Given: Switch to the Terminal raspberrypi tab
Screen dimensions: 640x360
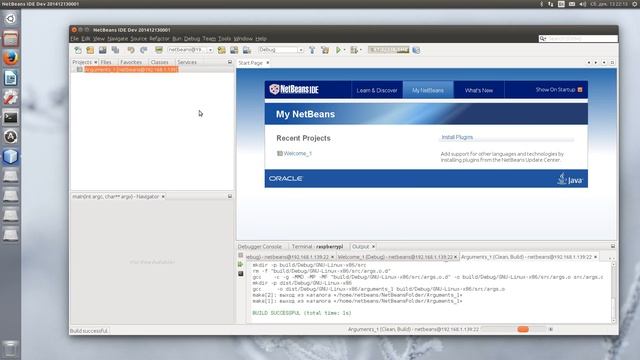Looking at the screenshot, I should 317,247.
